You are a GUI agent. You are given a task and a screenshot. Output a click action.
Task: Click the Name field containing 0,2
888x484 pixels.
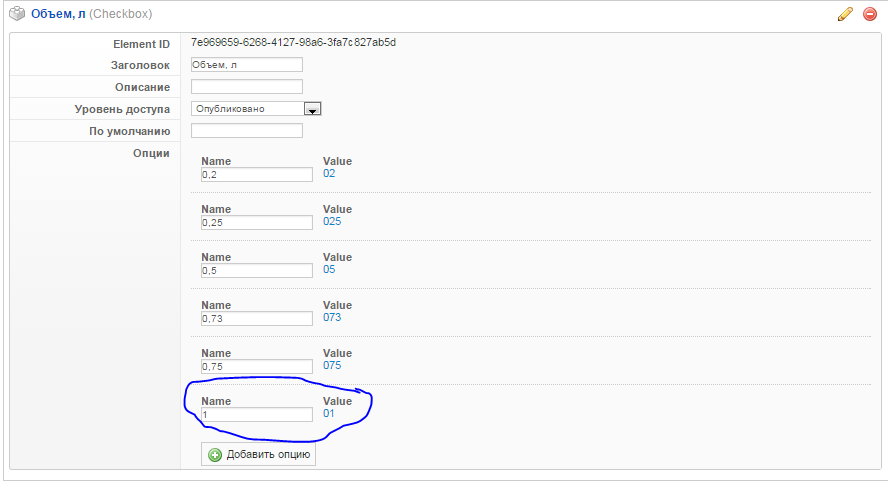click(x=257, y=174)
